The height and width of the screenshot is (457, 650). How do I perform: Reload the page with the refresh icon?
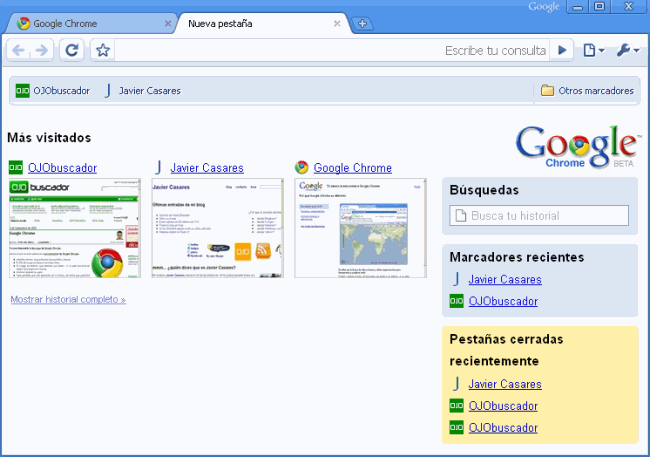coord(72,51)
